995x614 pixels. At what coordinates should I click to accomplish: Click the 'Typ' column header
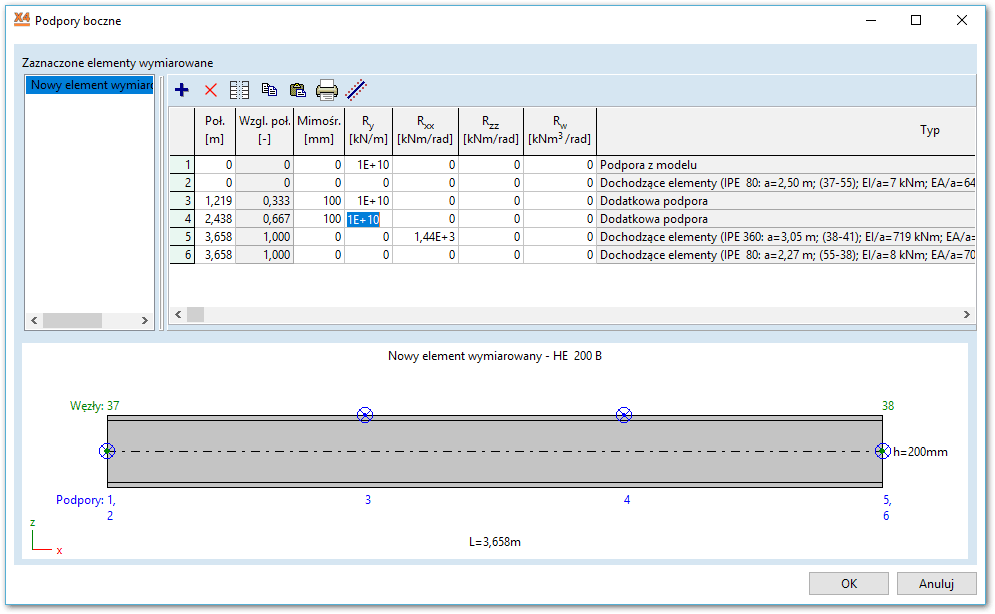coord(930,131)
